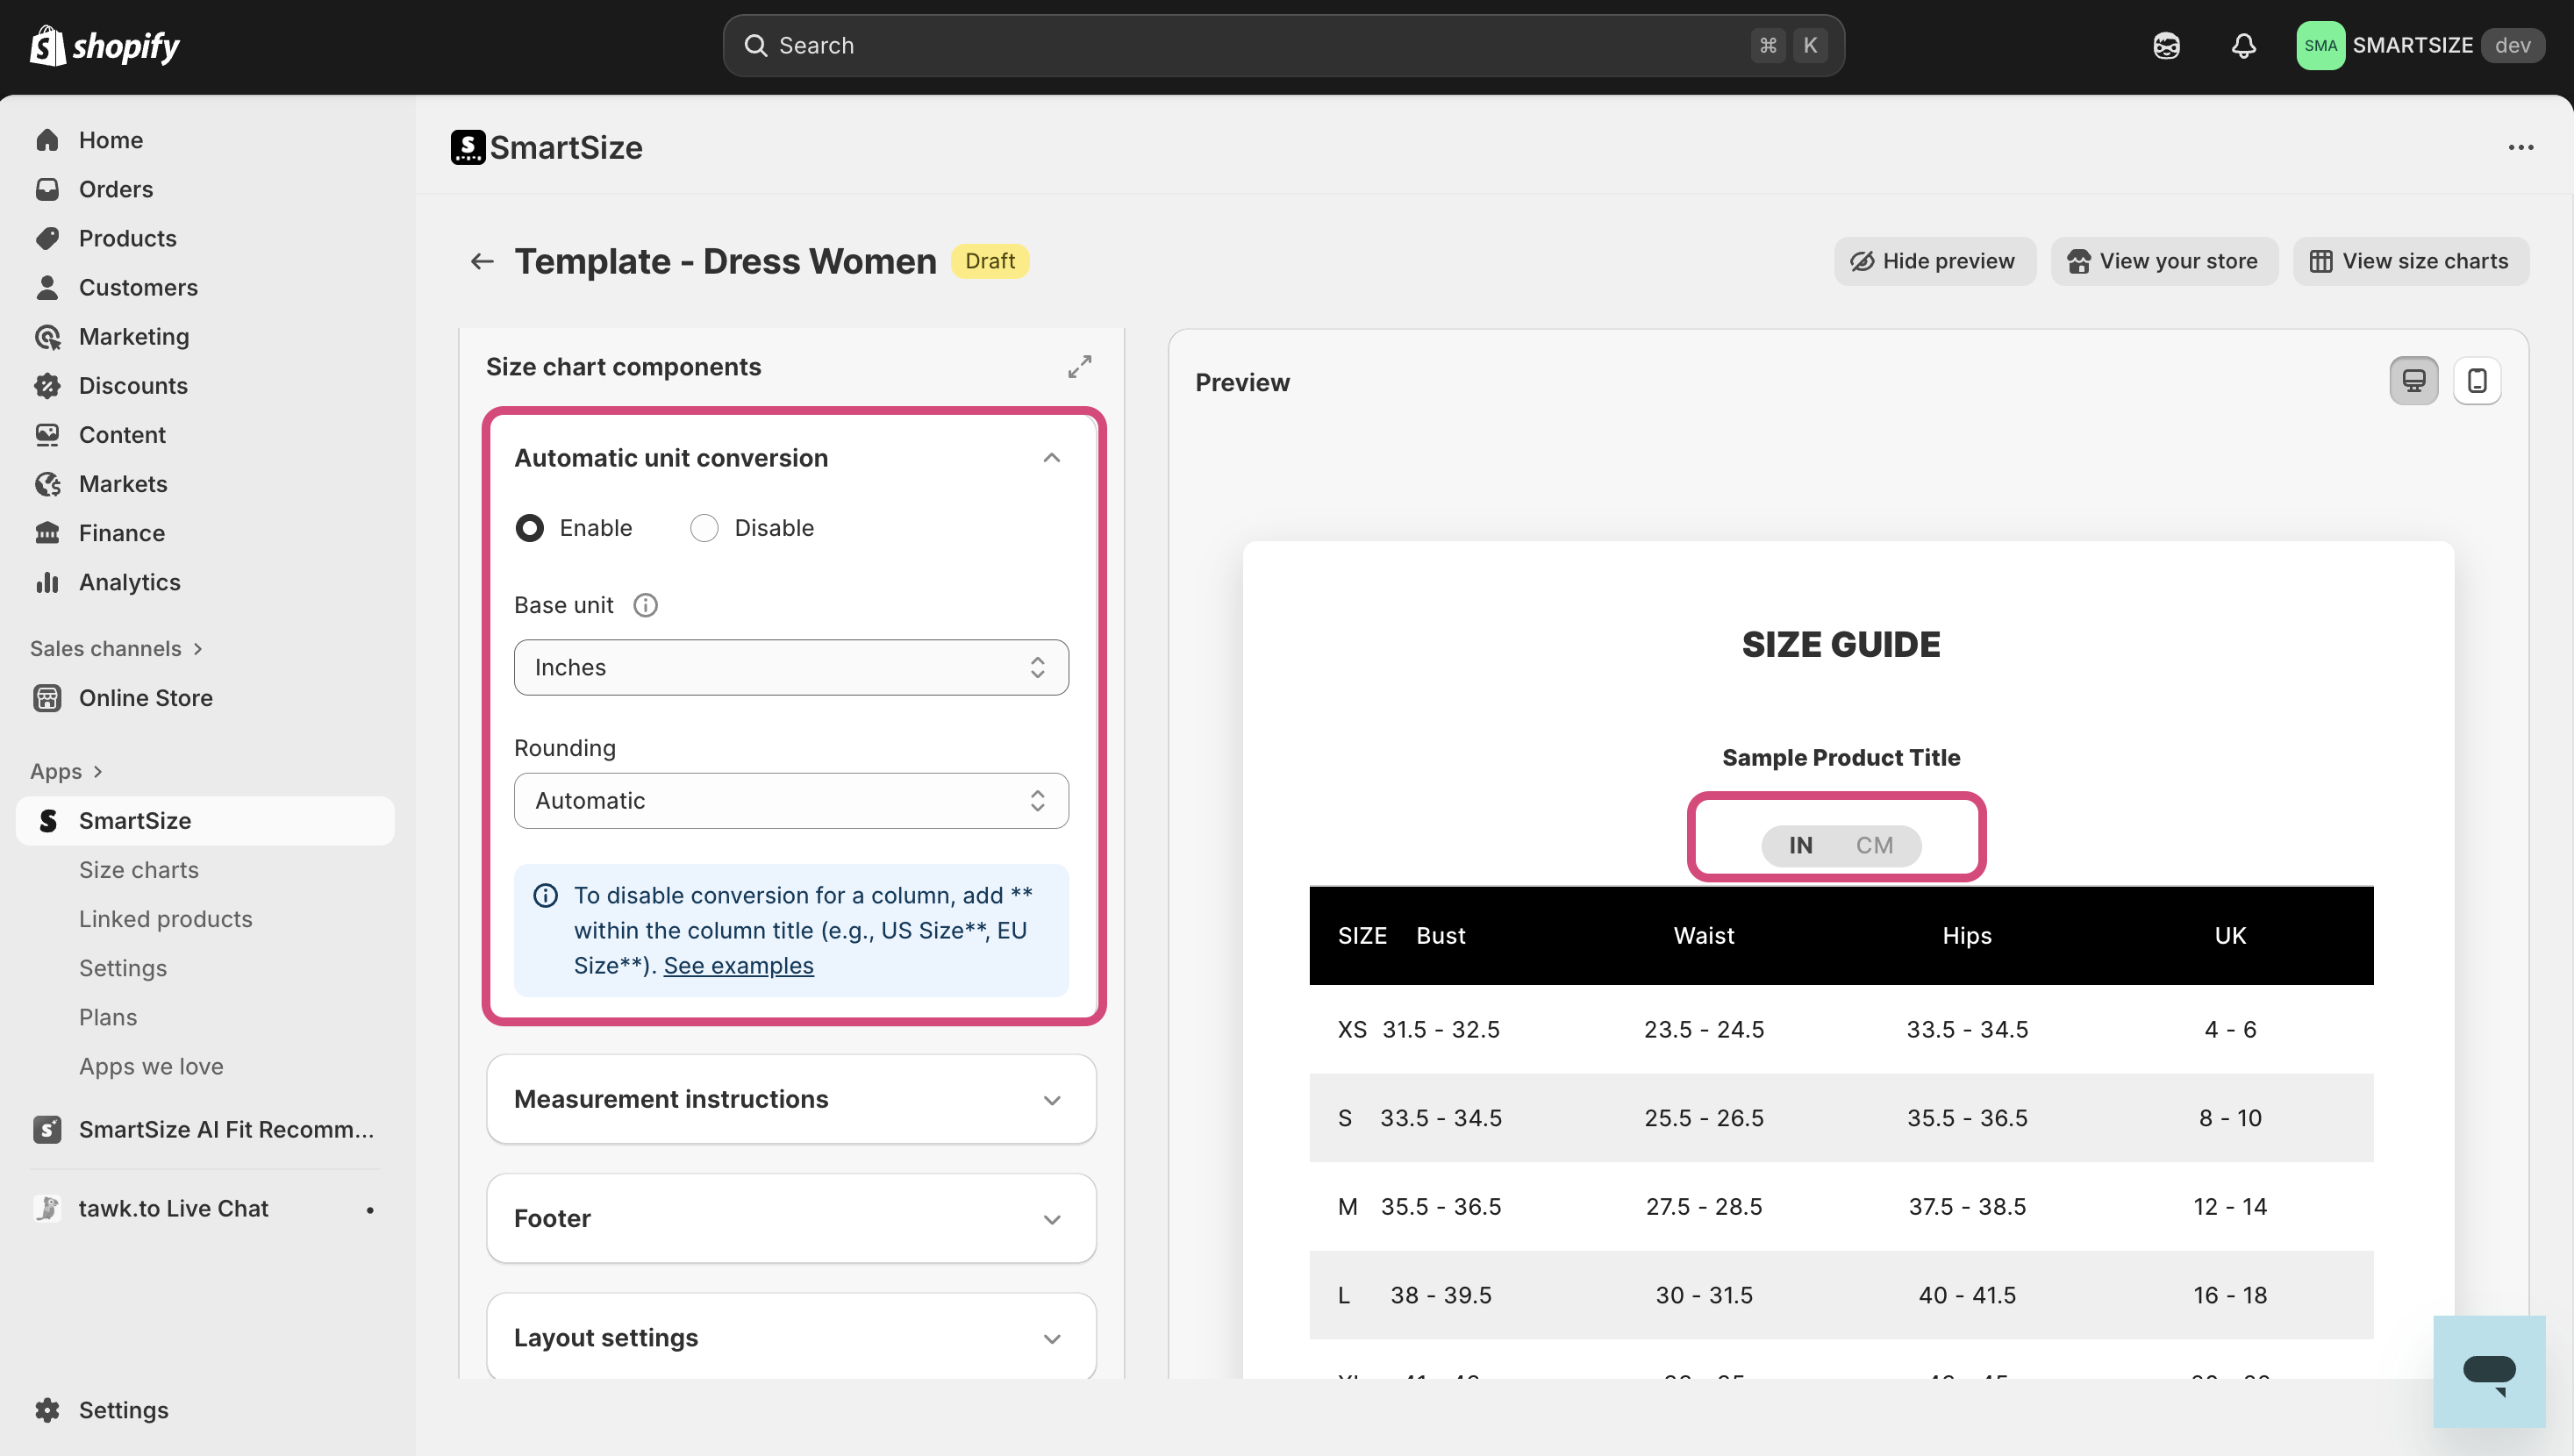Select the Disable radio button

(x=704, y=528)
